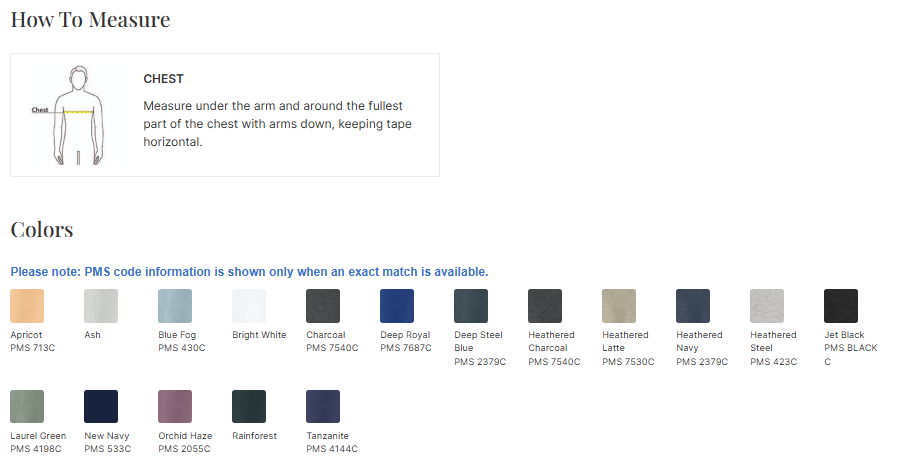Select the Heathered Latte swatch
The image size is (914, 474).
click(619, 306)
